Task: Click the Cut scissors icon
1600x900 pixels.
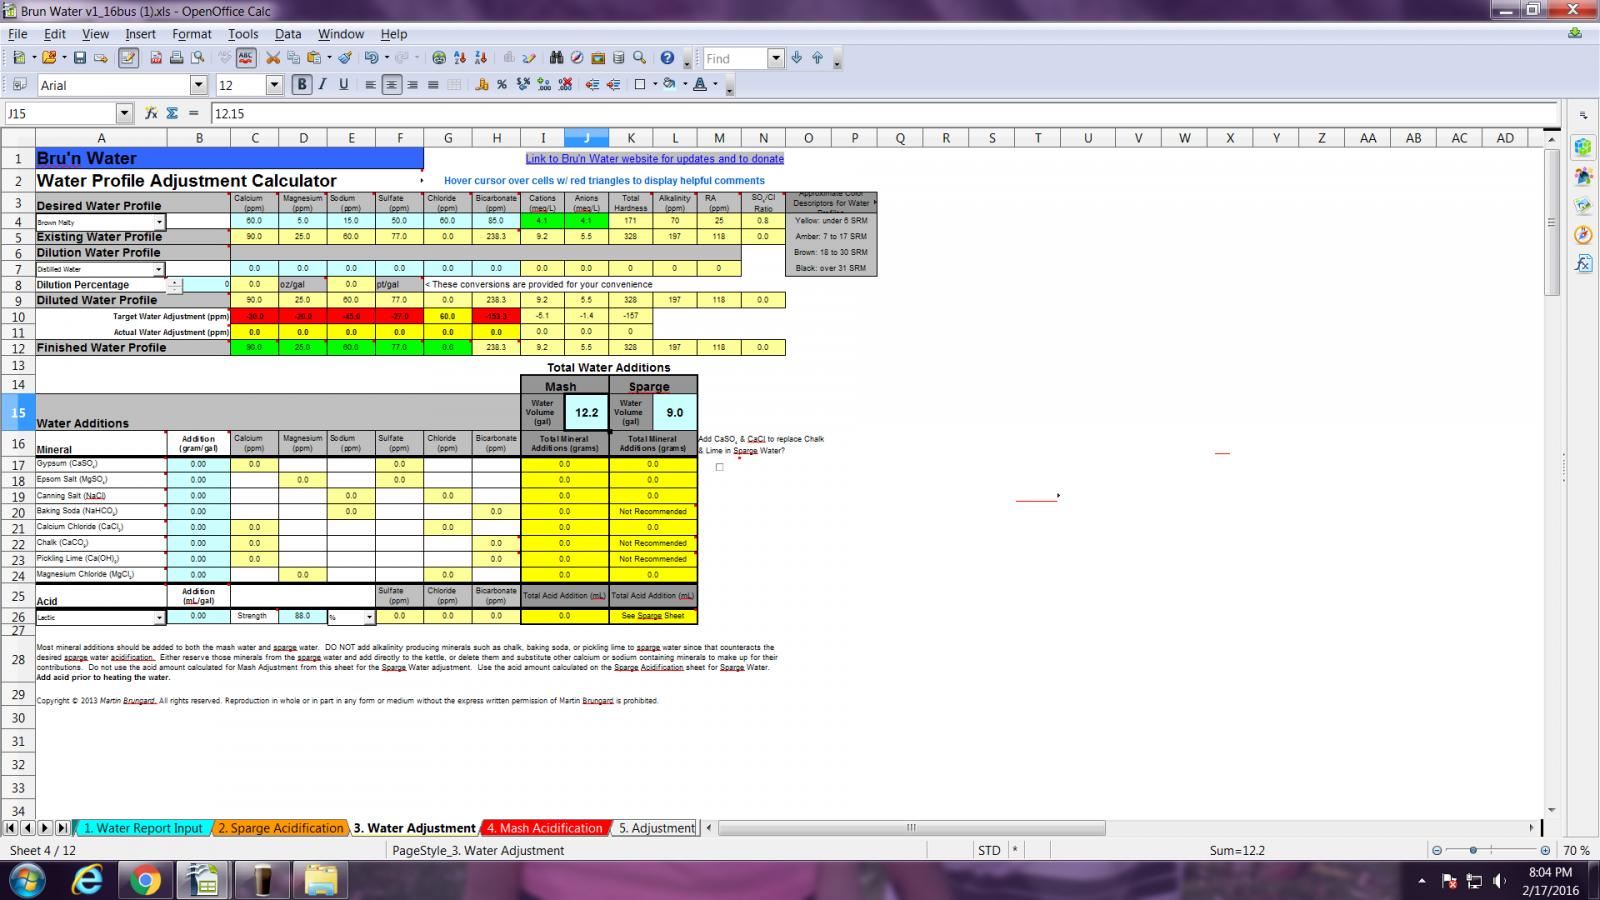Action: pyautogui.click(x=272, y=58)
